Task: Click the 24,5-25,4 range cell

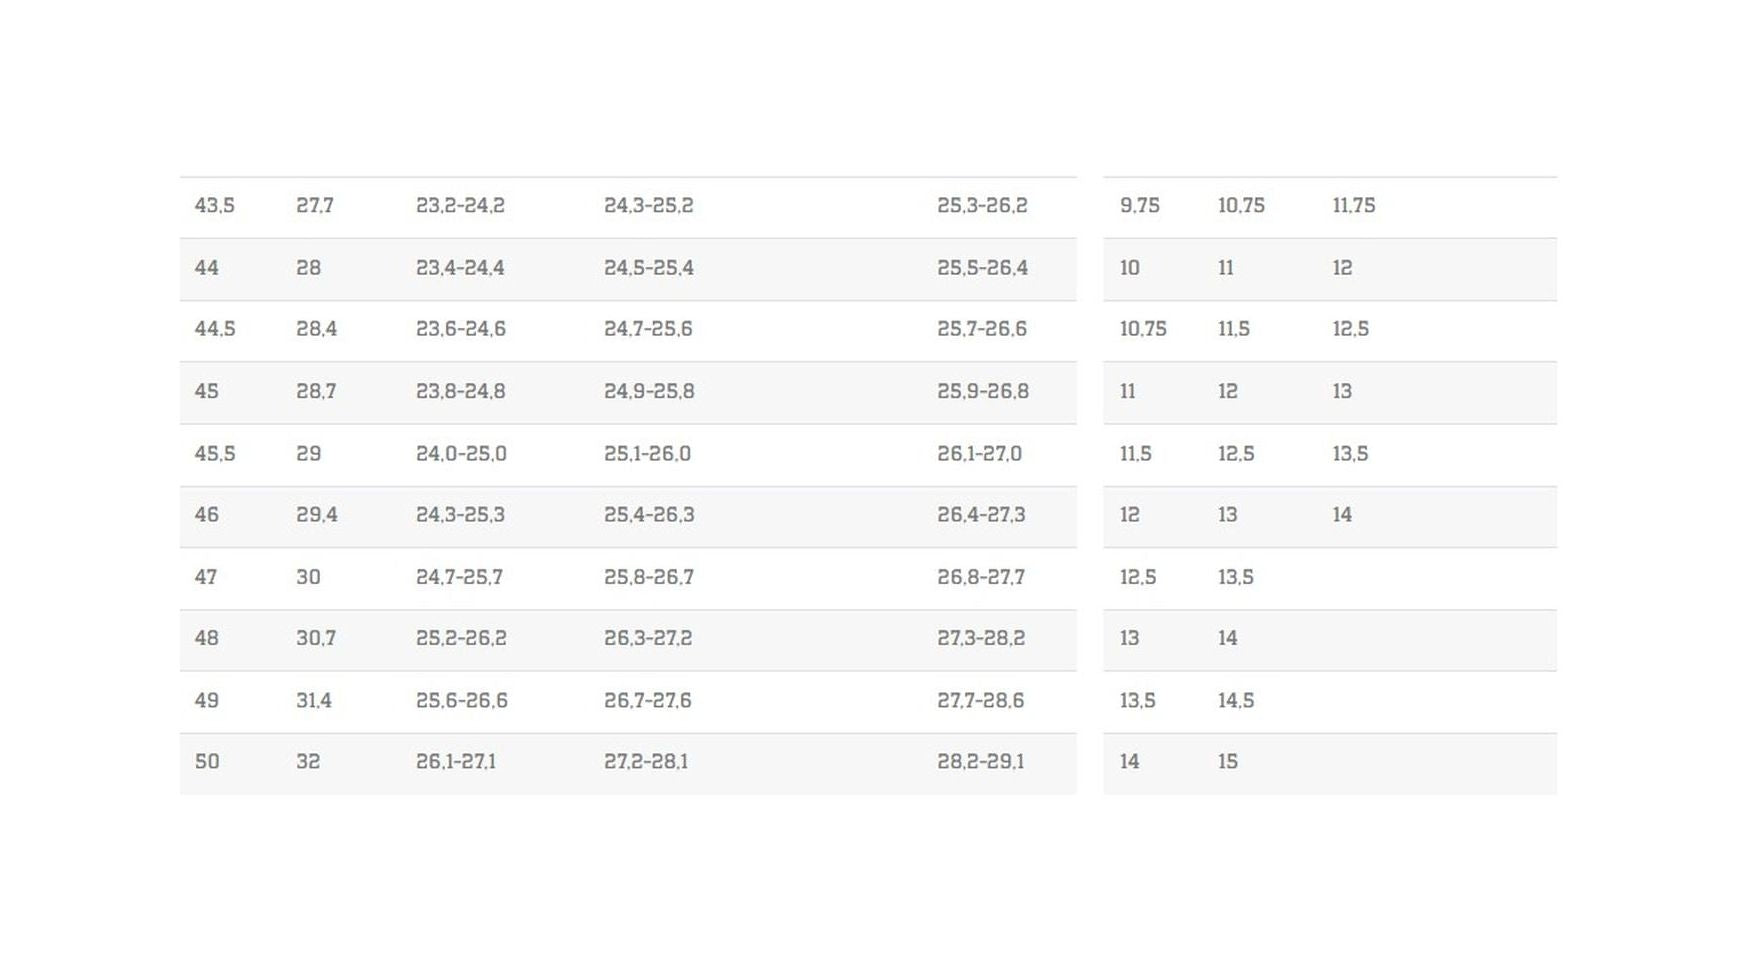Action: click(648, 268)
